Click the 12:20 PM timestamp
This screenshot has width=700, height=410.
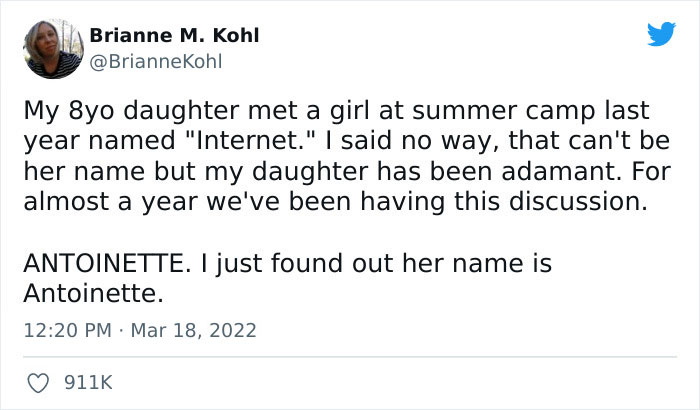click(x=60, y=329)
